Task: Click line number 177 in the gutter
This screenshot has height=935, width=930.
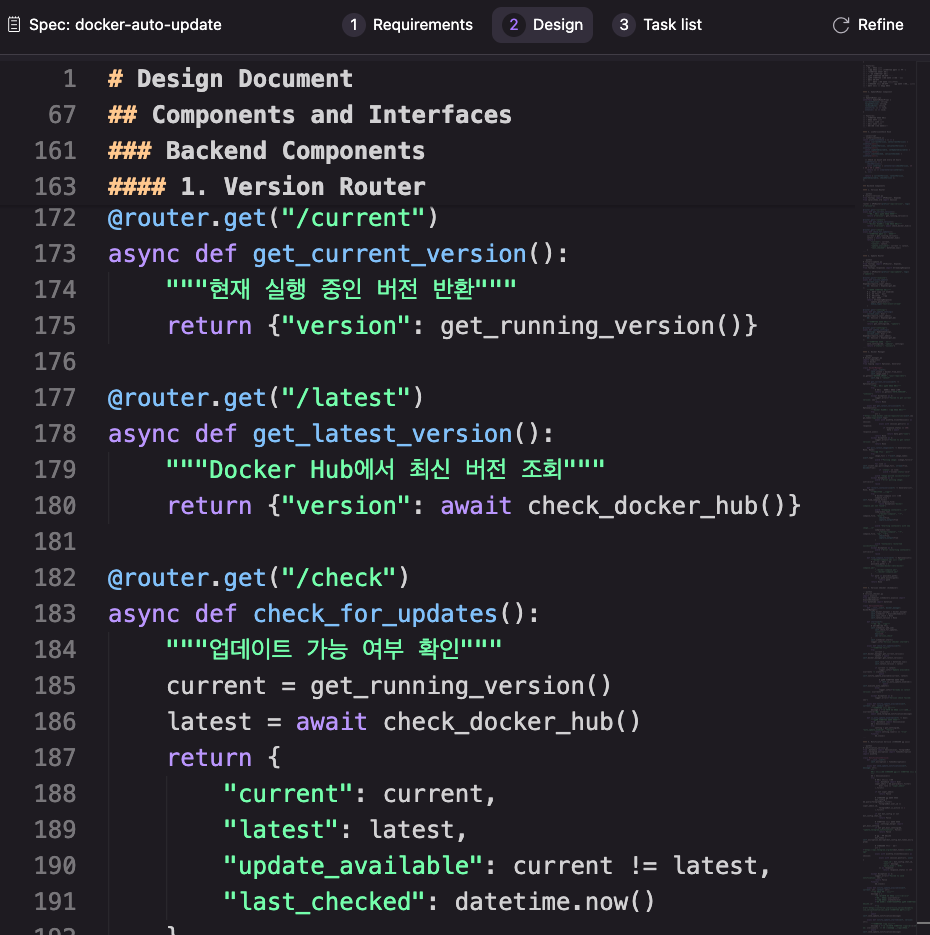Action: (x=55, y=398)
